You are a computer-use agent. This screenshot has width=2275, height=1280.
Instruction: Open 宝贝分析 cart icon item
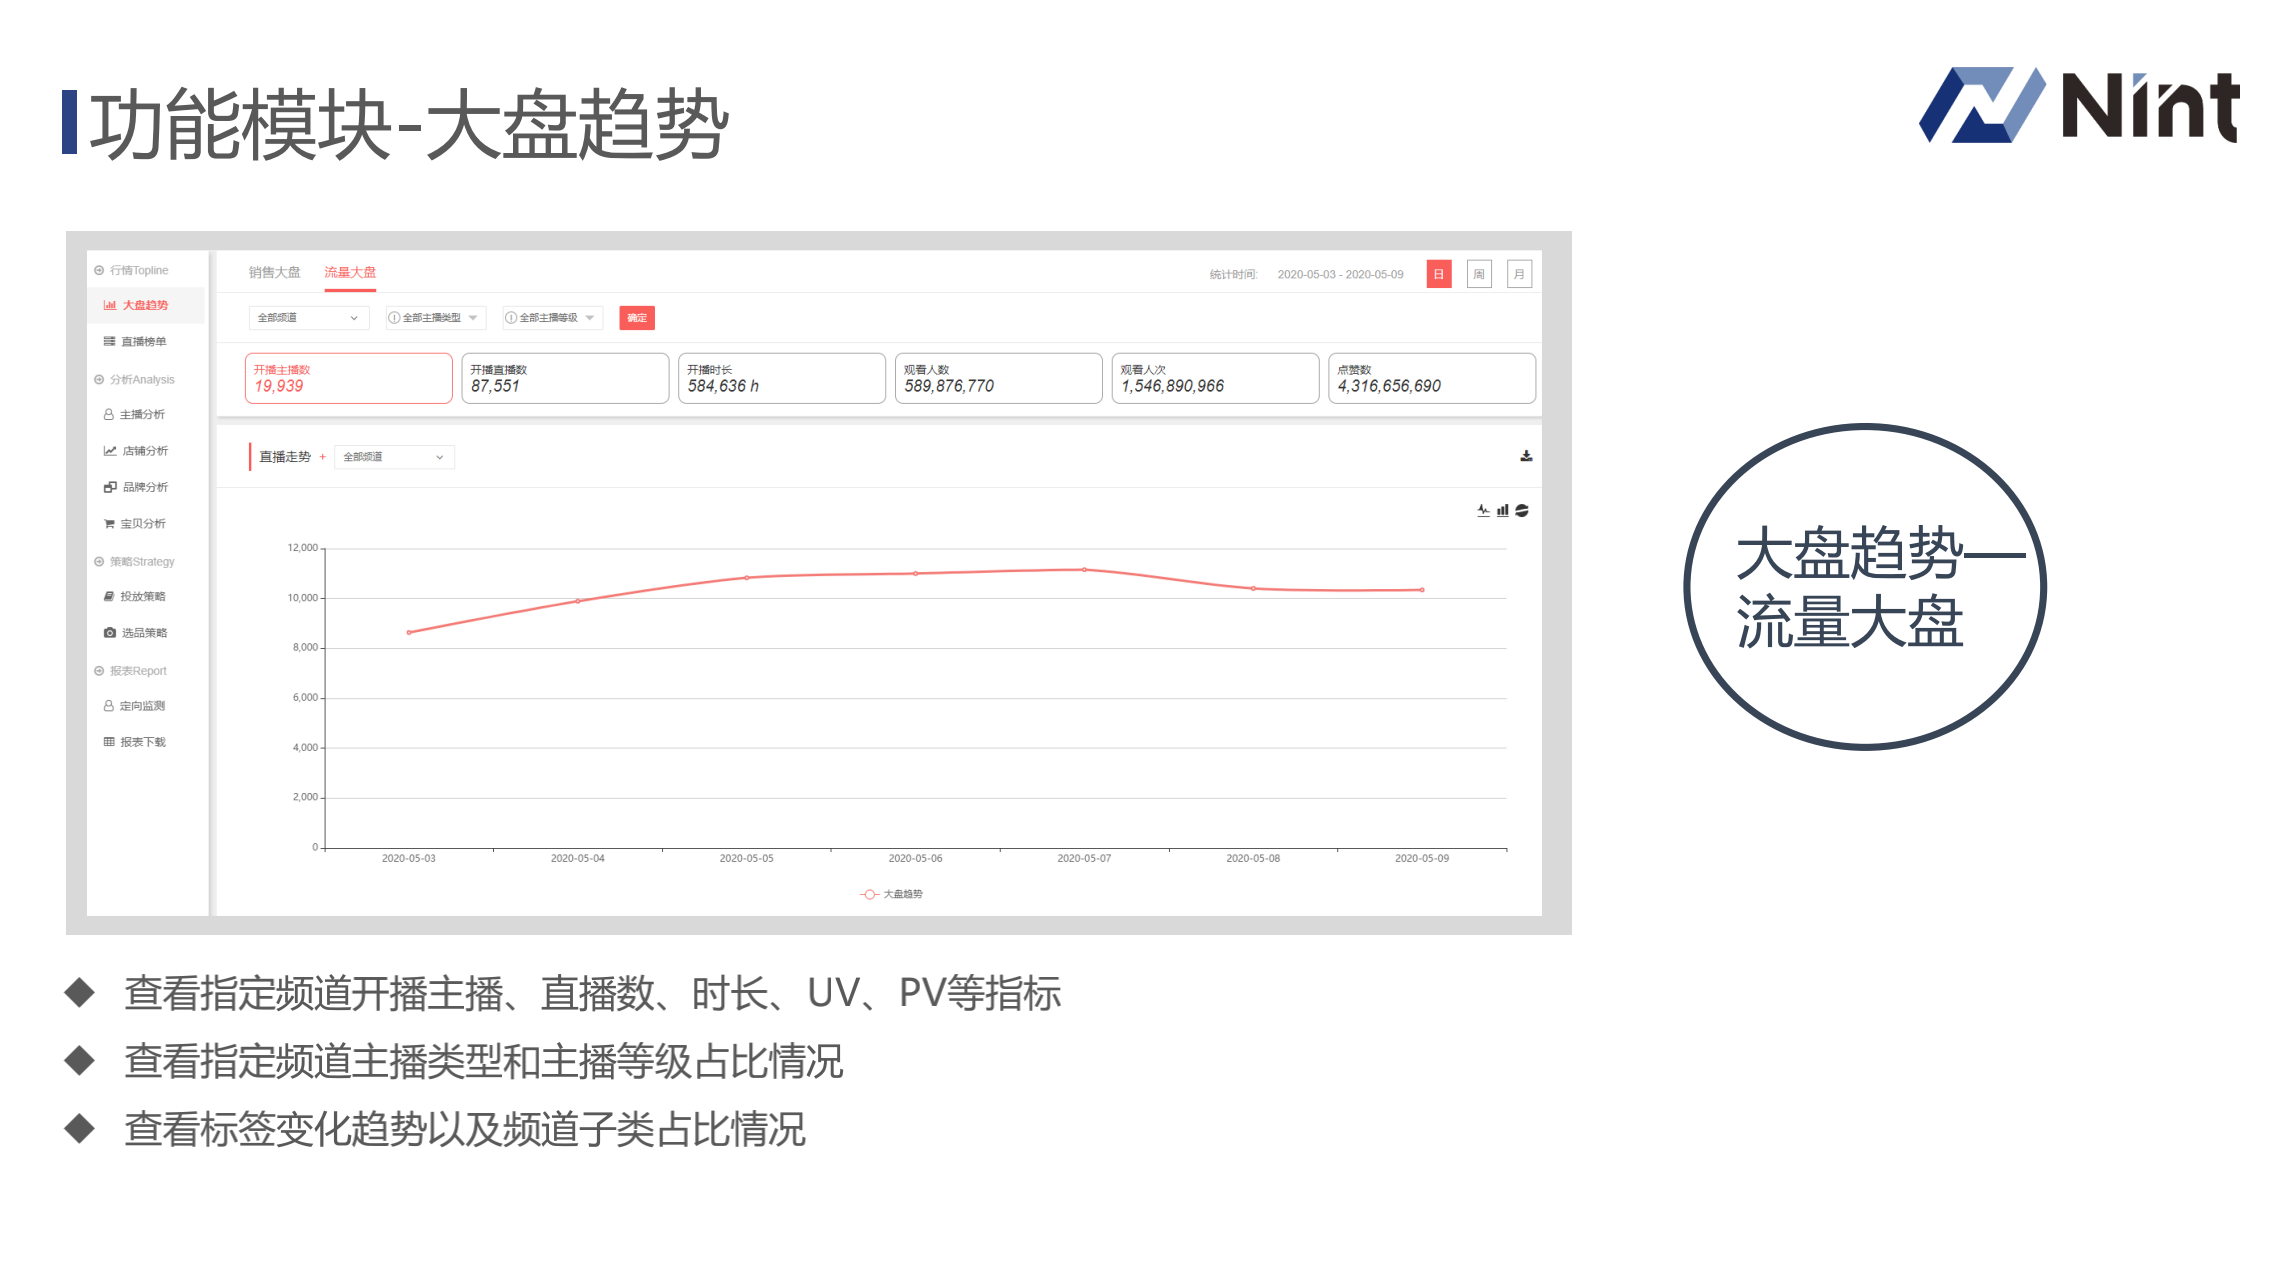(x=141, y=524)
